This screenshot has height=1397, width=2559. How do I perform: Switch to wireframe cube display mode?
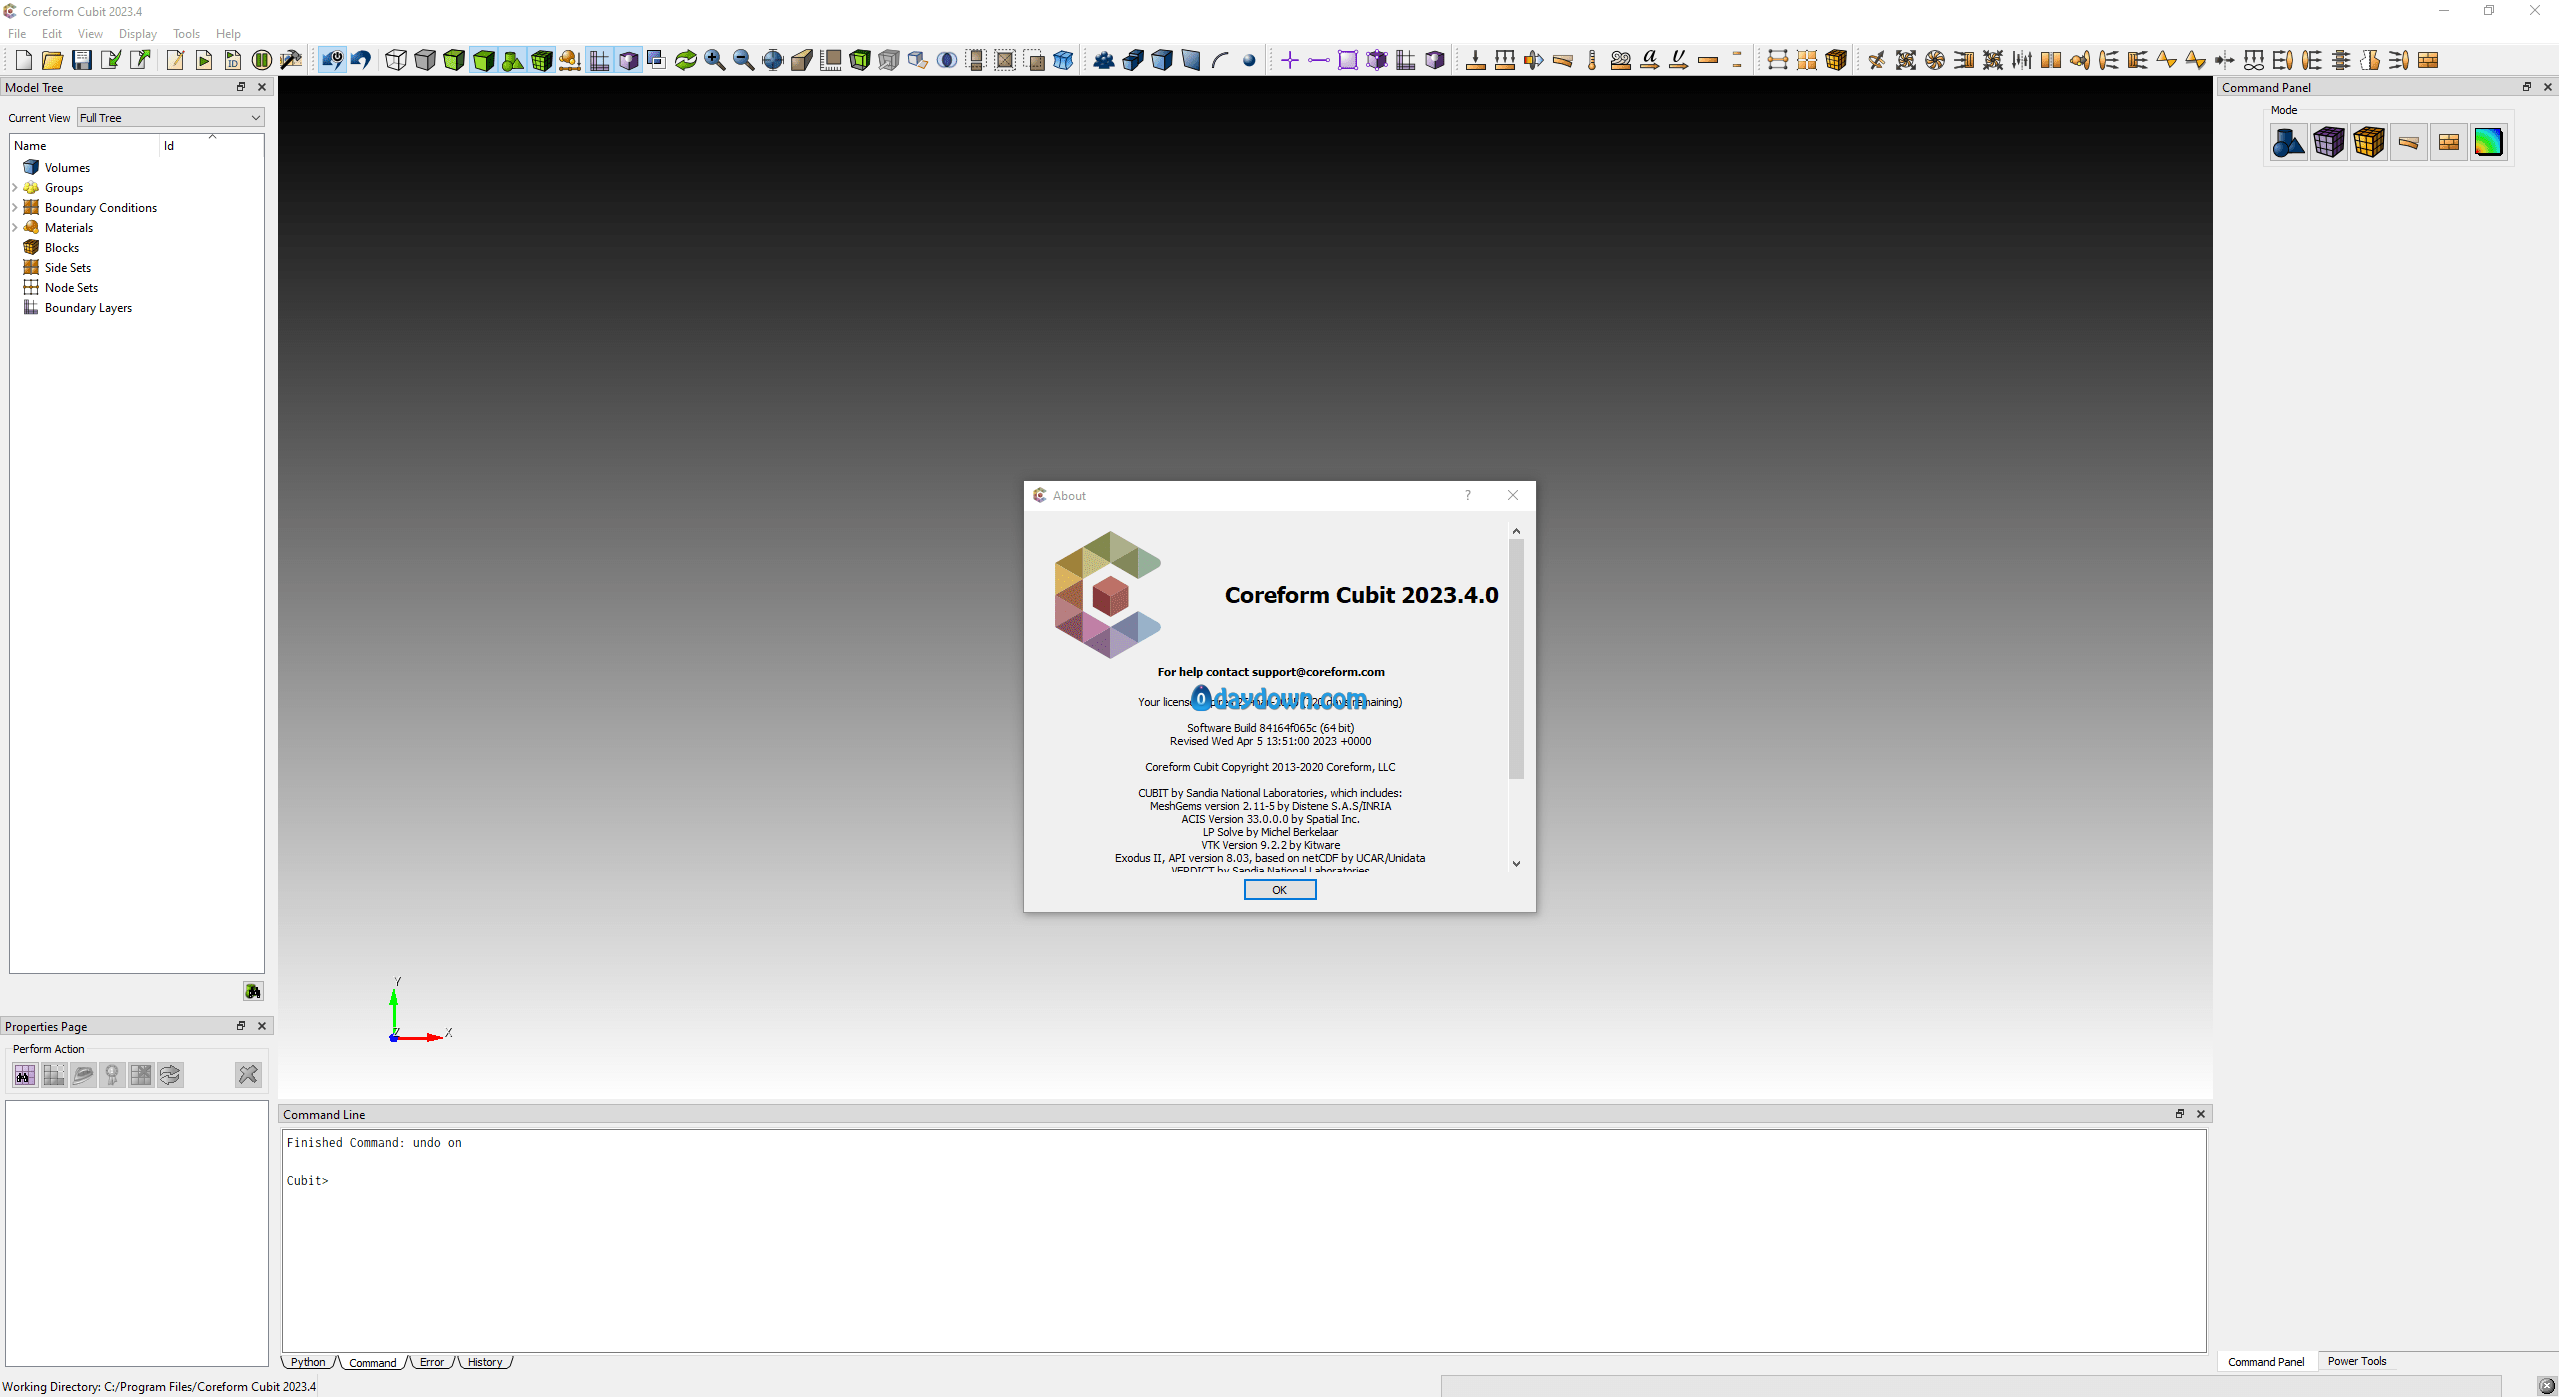(396, 60)
